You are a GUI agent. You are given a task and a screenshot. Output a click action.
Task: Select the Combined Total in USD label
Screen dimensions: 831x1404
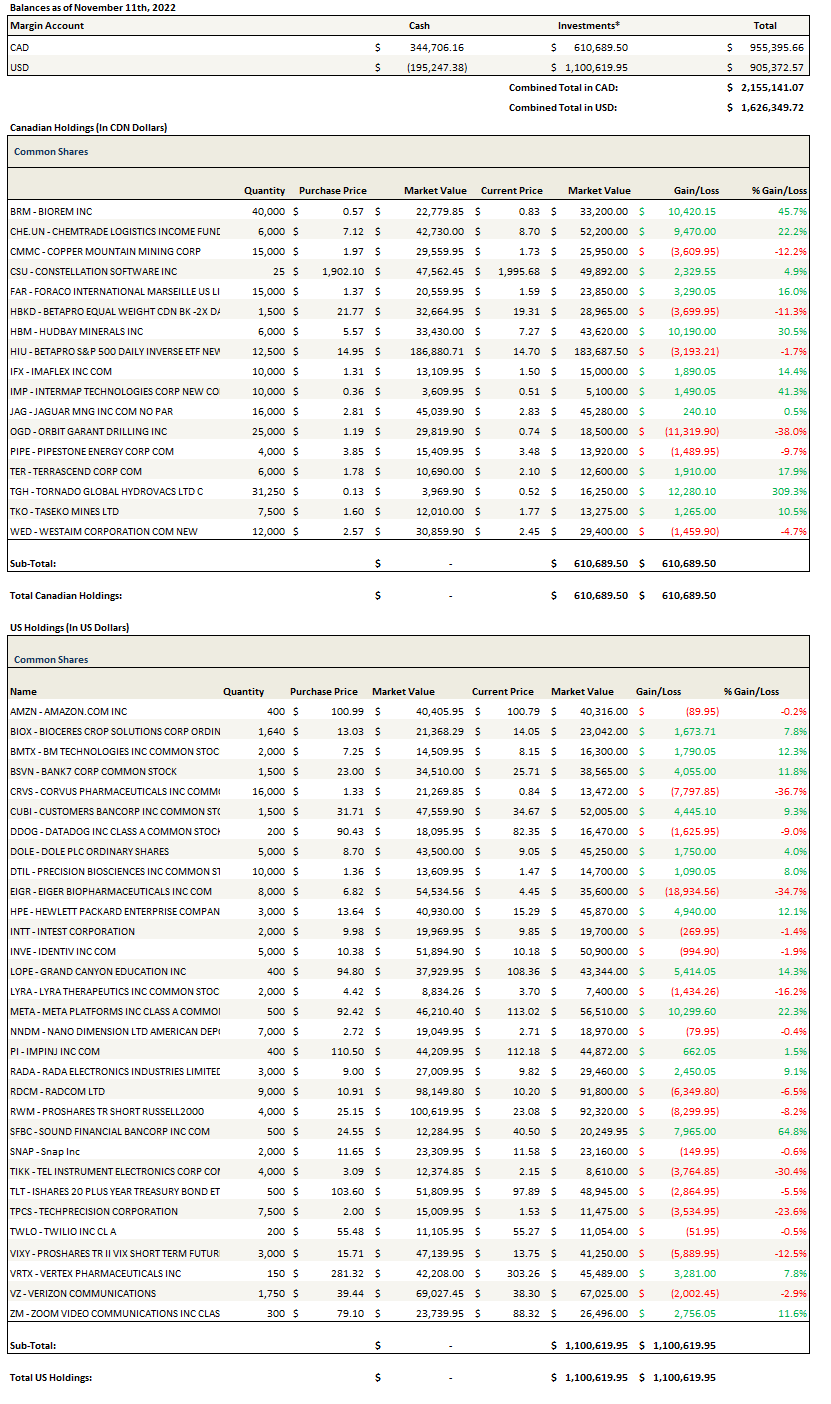pyautogui.click(x=563, y=107)
